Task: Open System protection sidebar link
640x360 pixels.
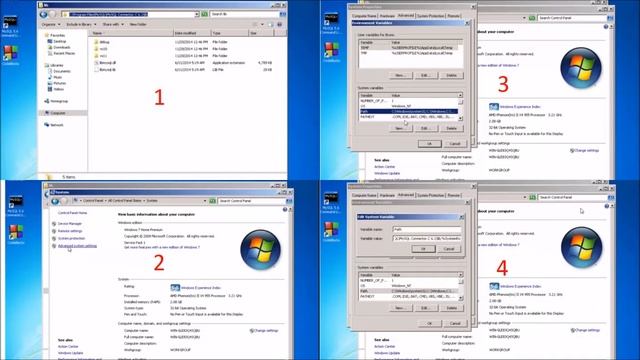Action: 71,238
